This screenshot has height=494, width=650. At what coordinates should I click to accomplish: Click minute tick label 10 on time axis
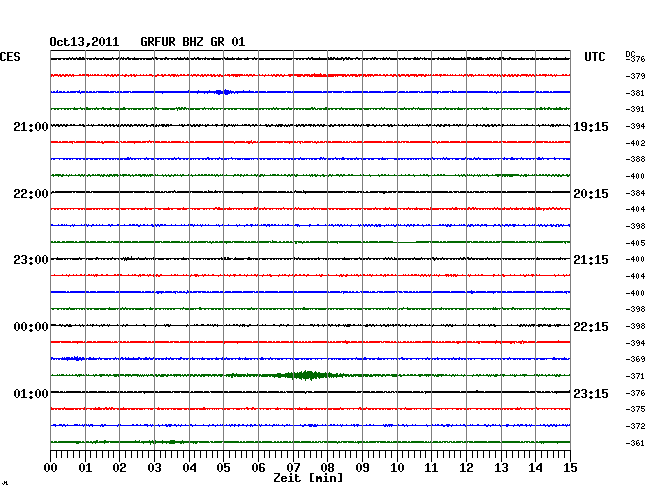pos(397,468)
